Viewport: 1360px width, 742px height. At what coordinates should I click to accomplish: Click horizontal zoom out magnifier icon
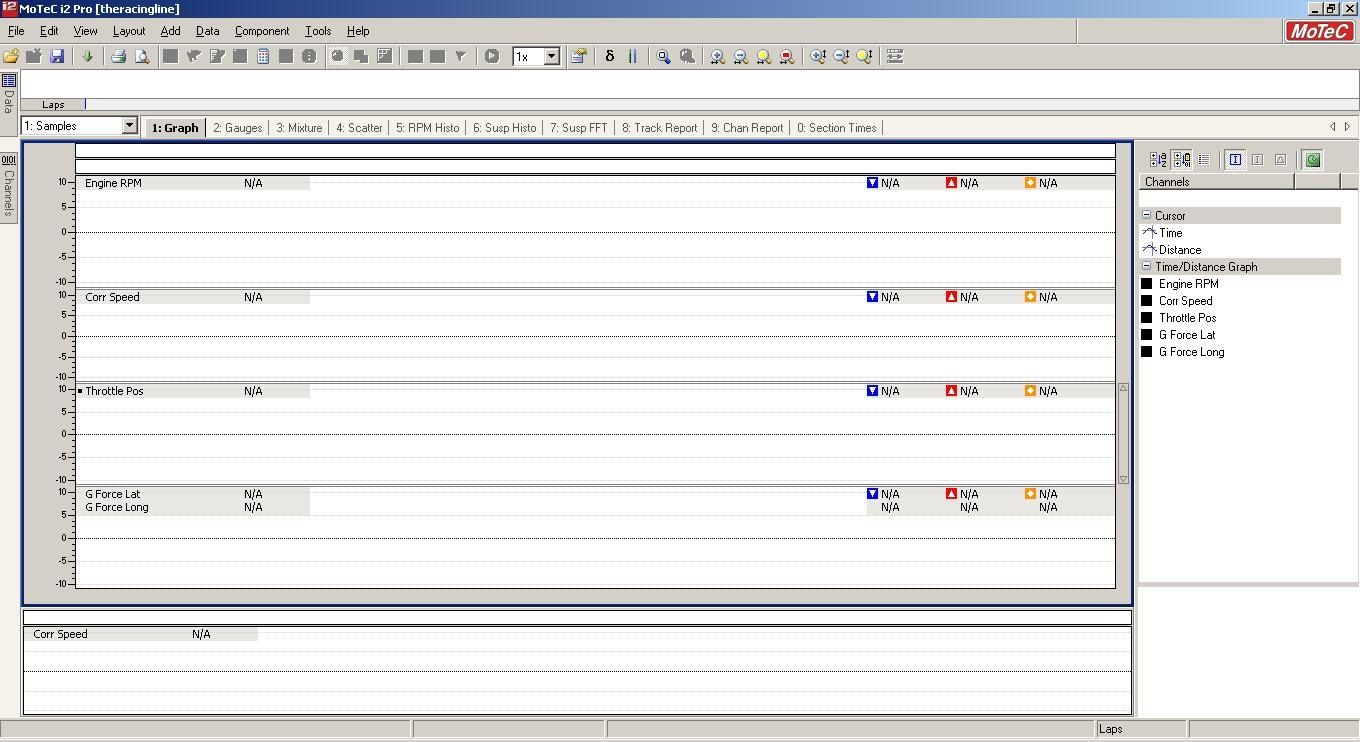[x=740, y=57]
